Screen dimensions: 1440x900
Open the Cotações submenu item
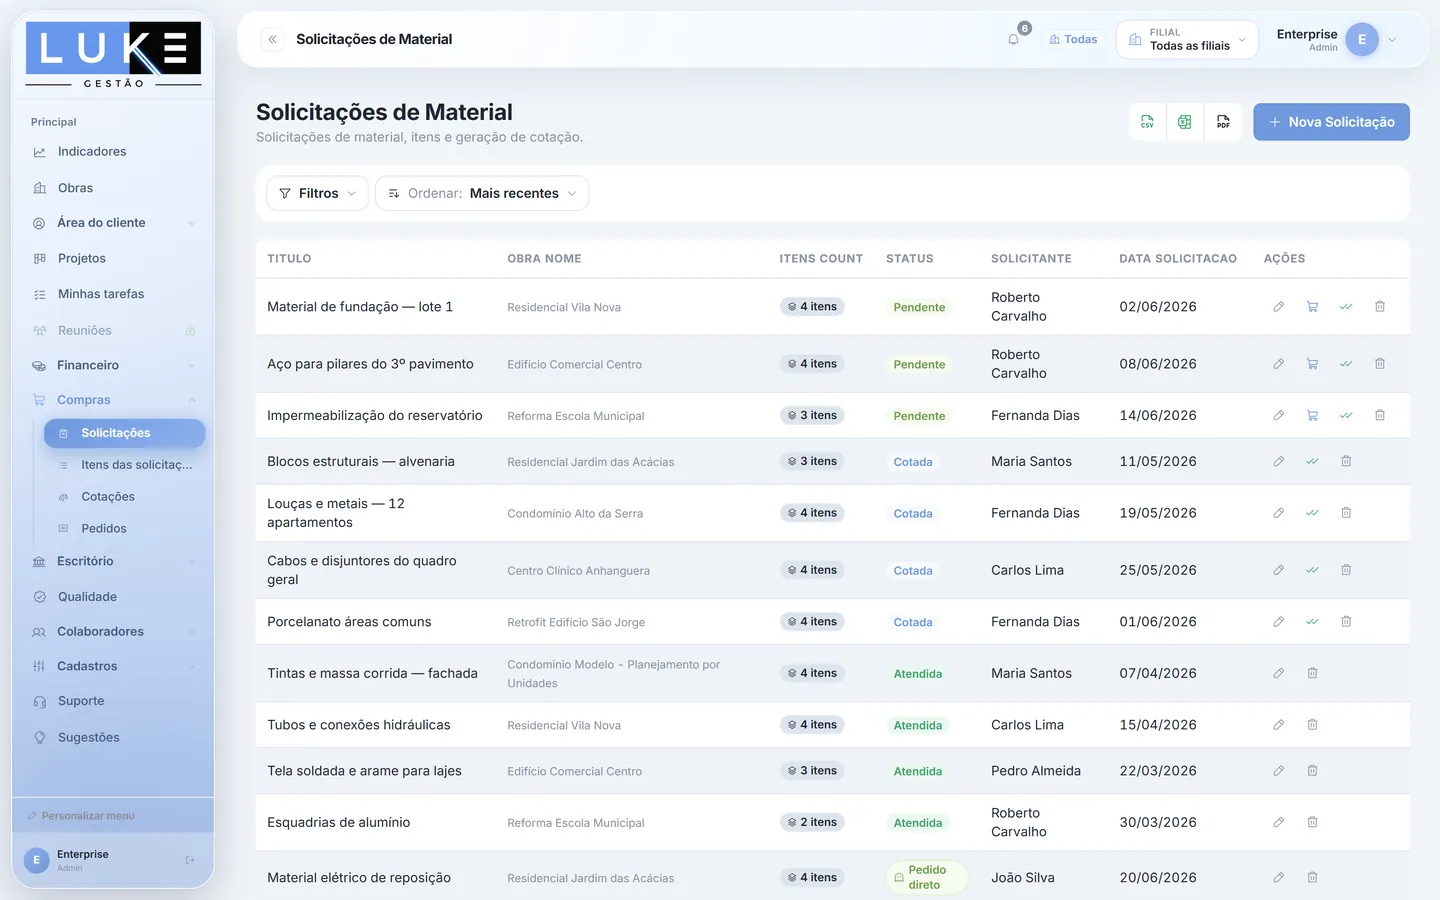125,497
